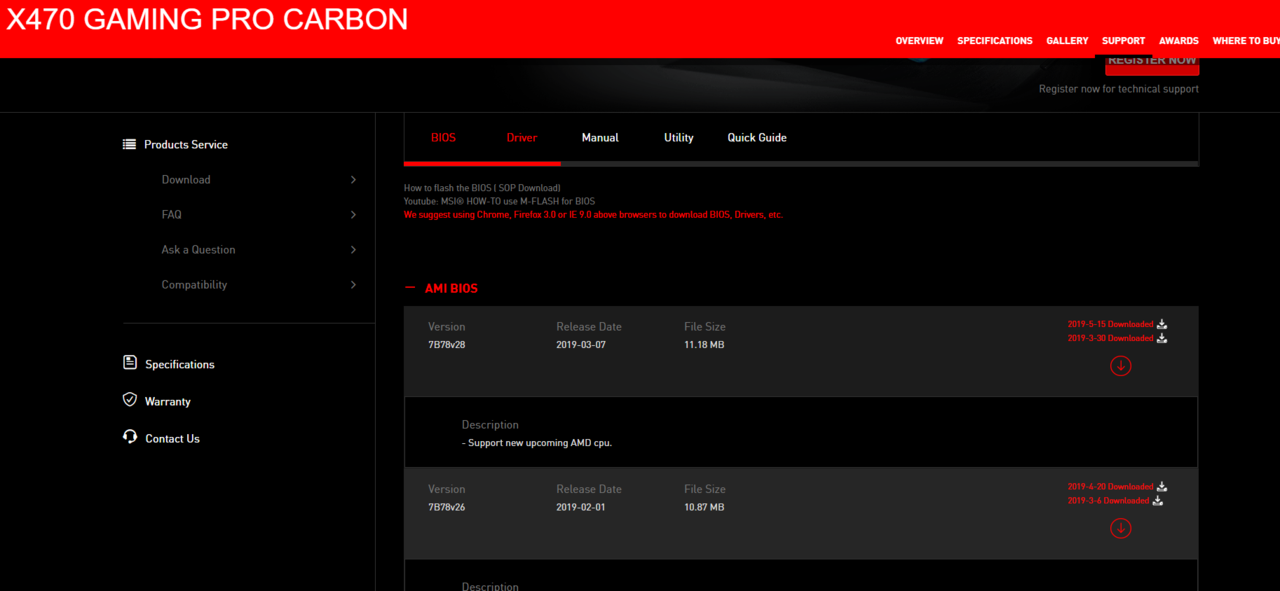Open GALLERY in top navigation
Image resolution: width=1280 pixels, height=591 pixels.
point(1067,41)
